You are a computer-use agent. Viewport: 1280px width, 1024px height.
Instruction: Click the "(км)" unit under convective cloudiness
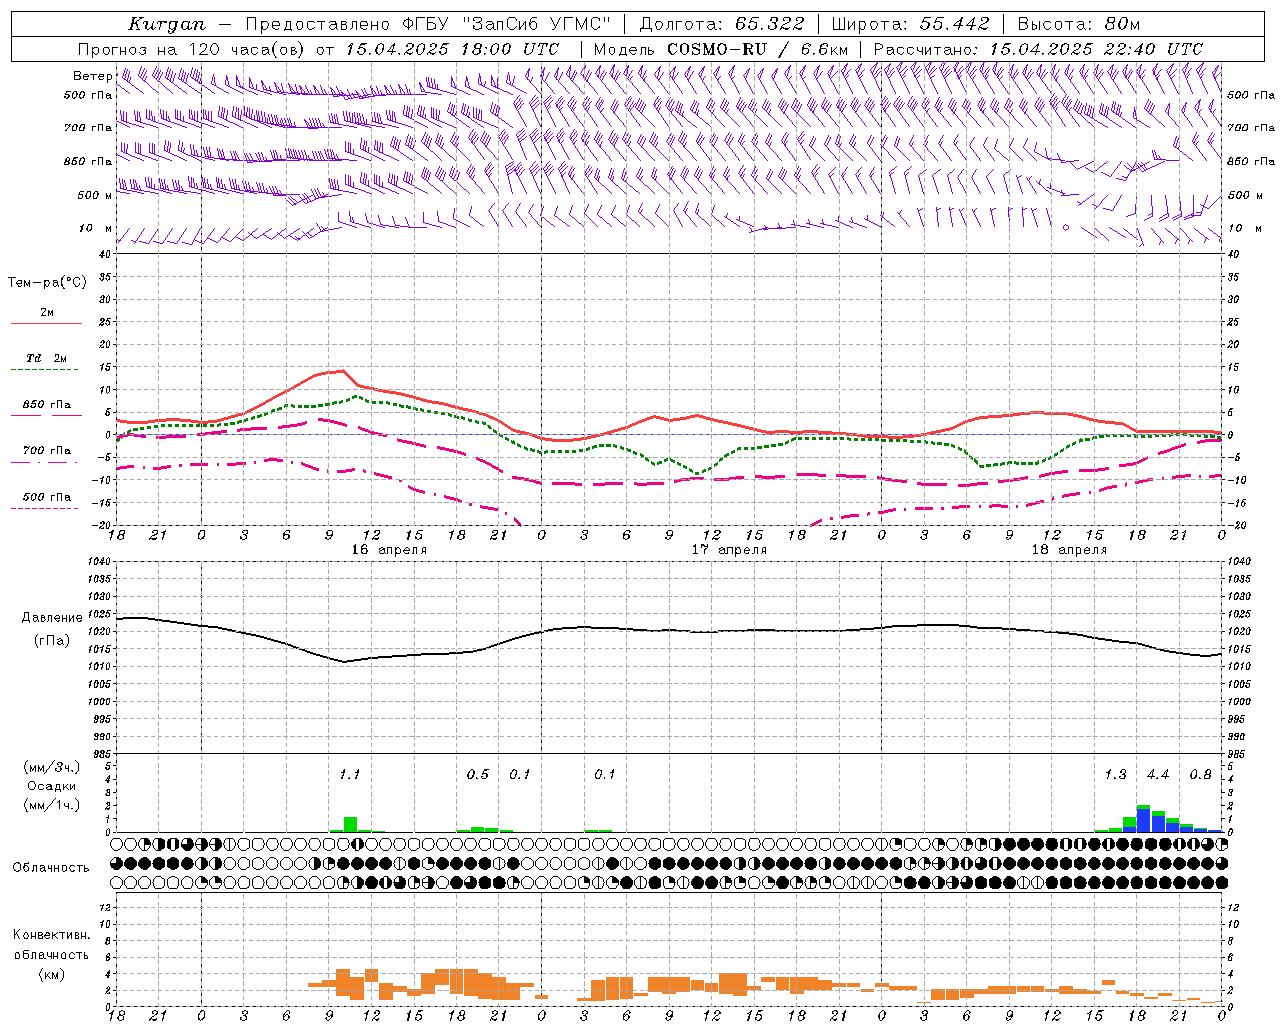(51, 974)
